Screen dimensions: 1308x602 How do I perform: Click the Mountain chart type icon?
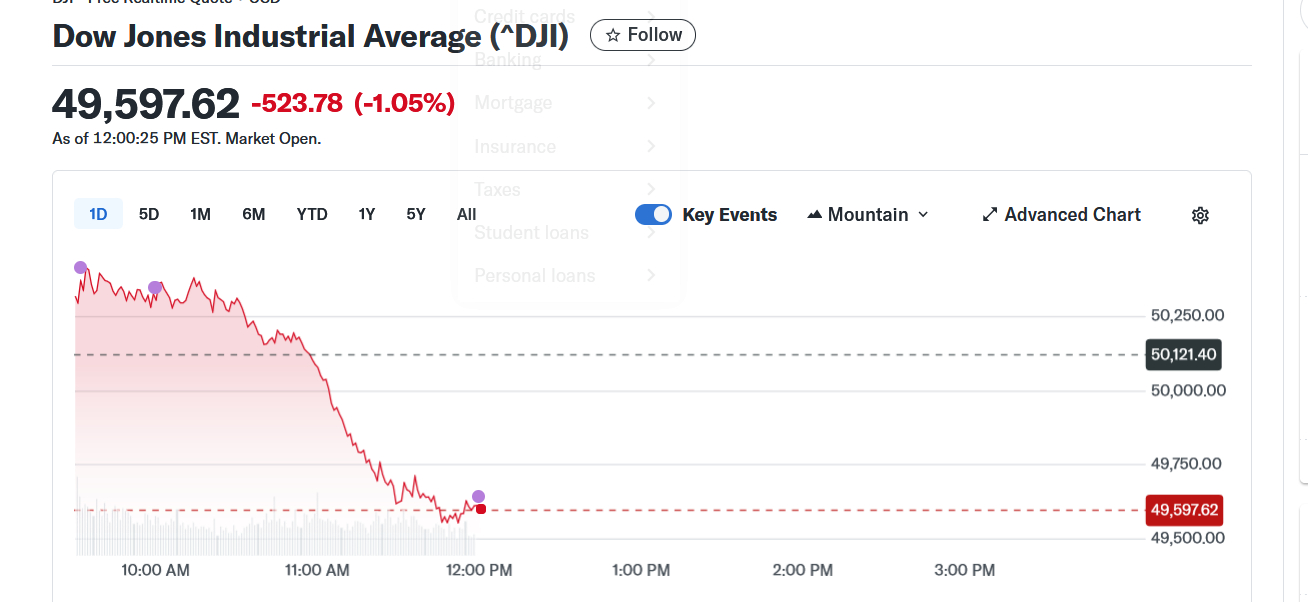(814, 215)
